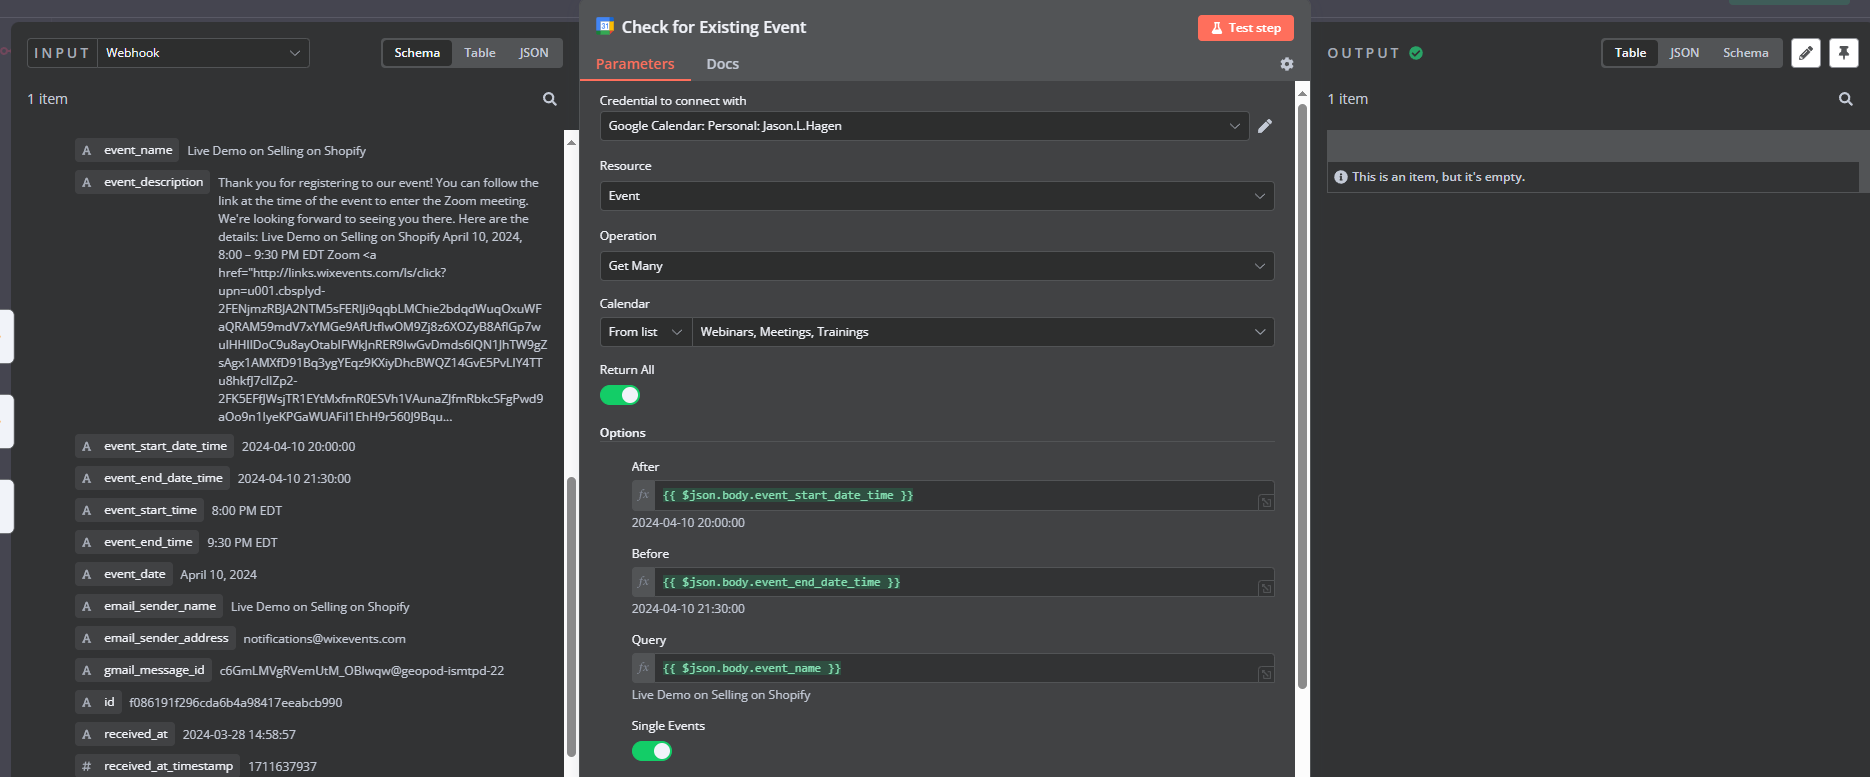
Task: Select input Table view
Action: pos(480,53)
